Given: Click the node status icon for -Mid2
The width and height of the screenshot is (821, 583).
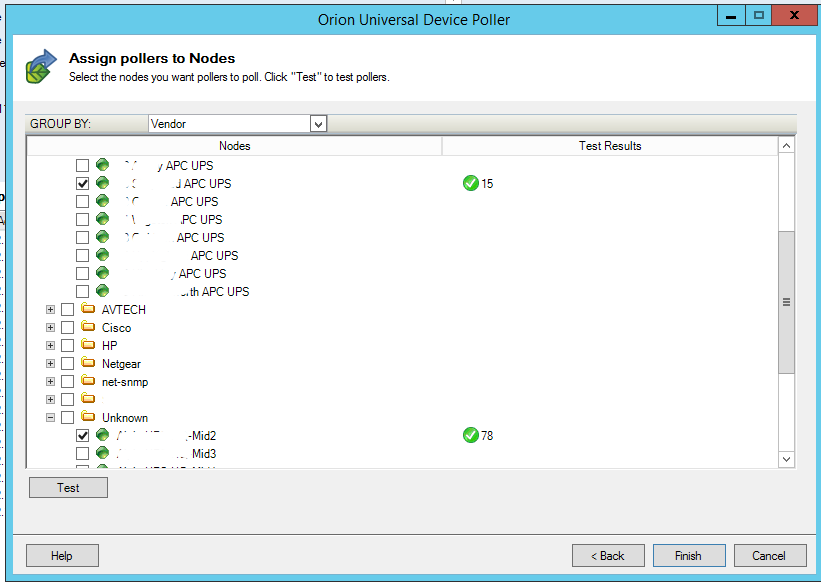Looking at the screenshot, I should pyautogui.click(x=103, y=435).
